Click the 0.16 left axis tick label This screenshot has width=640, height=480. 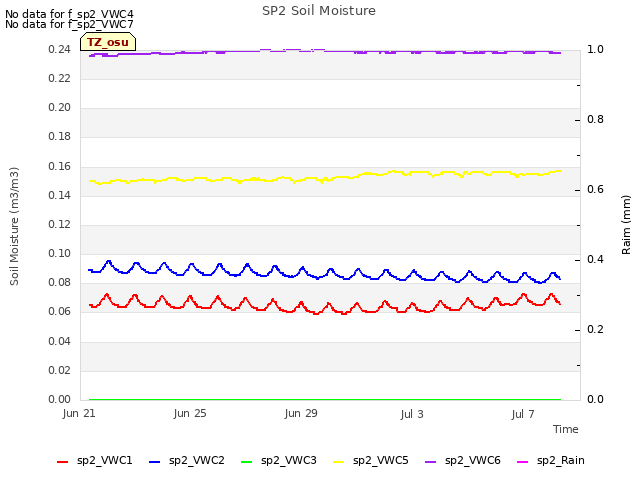[60, 167]
